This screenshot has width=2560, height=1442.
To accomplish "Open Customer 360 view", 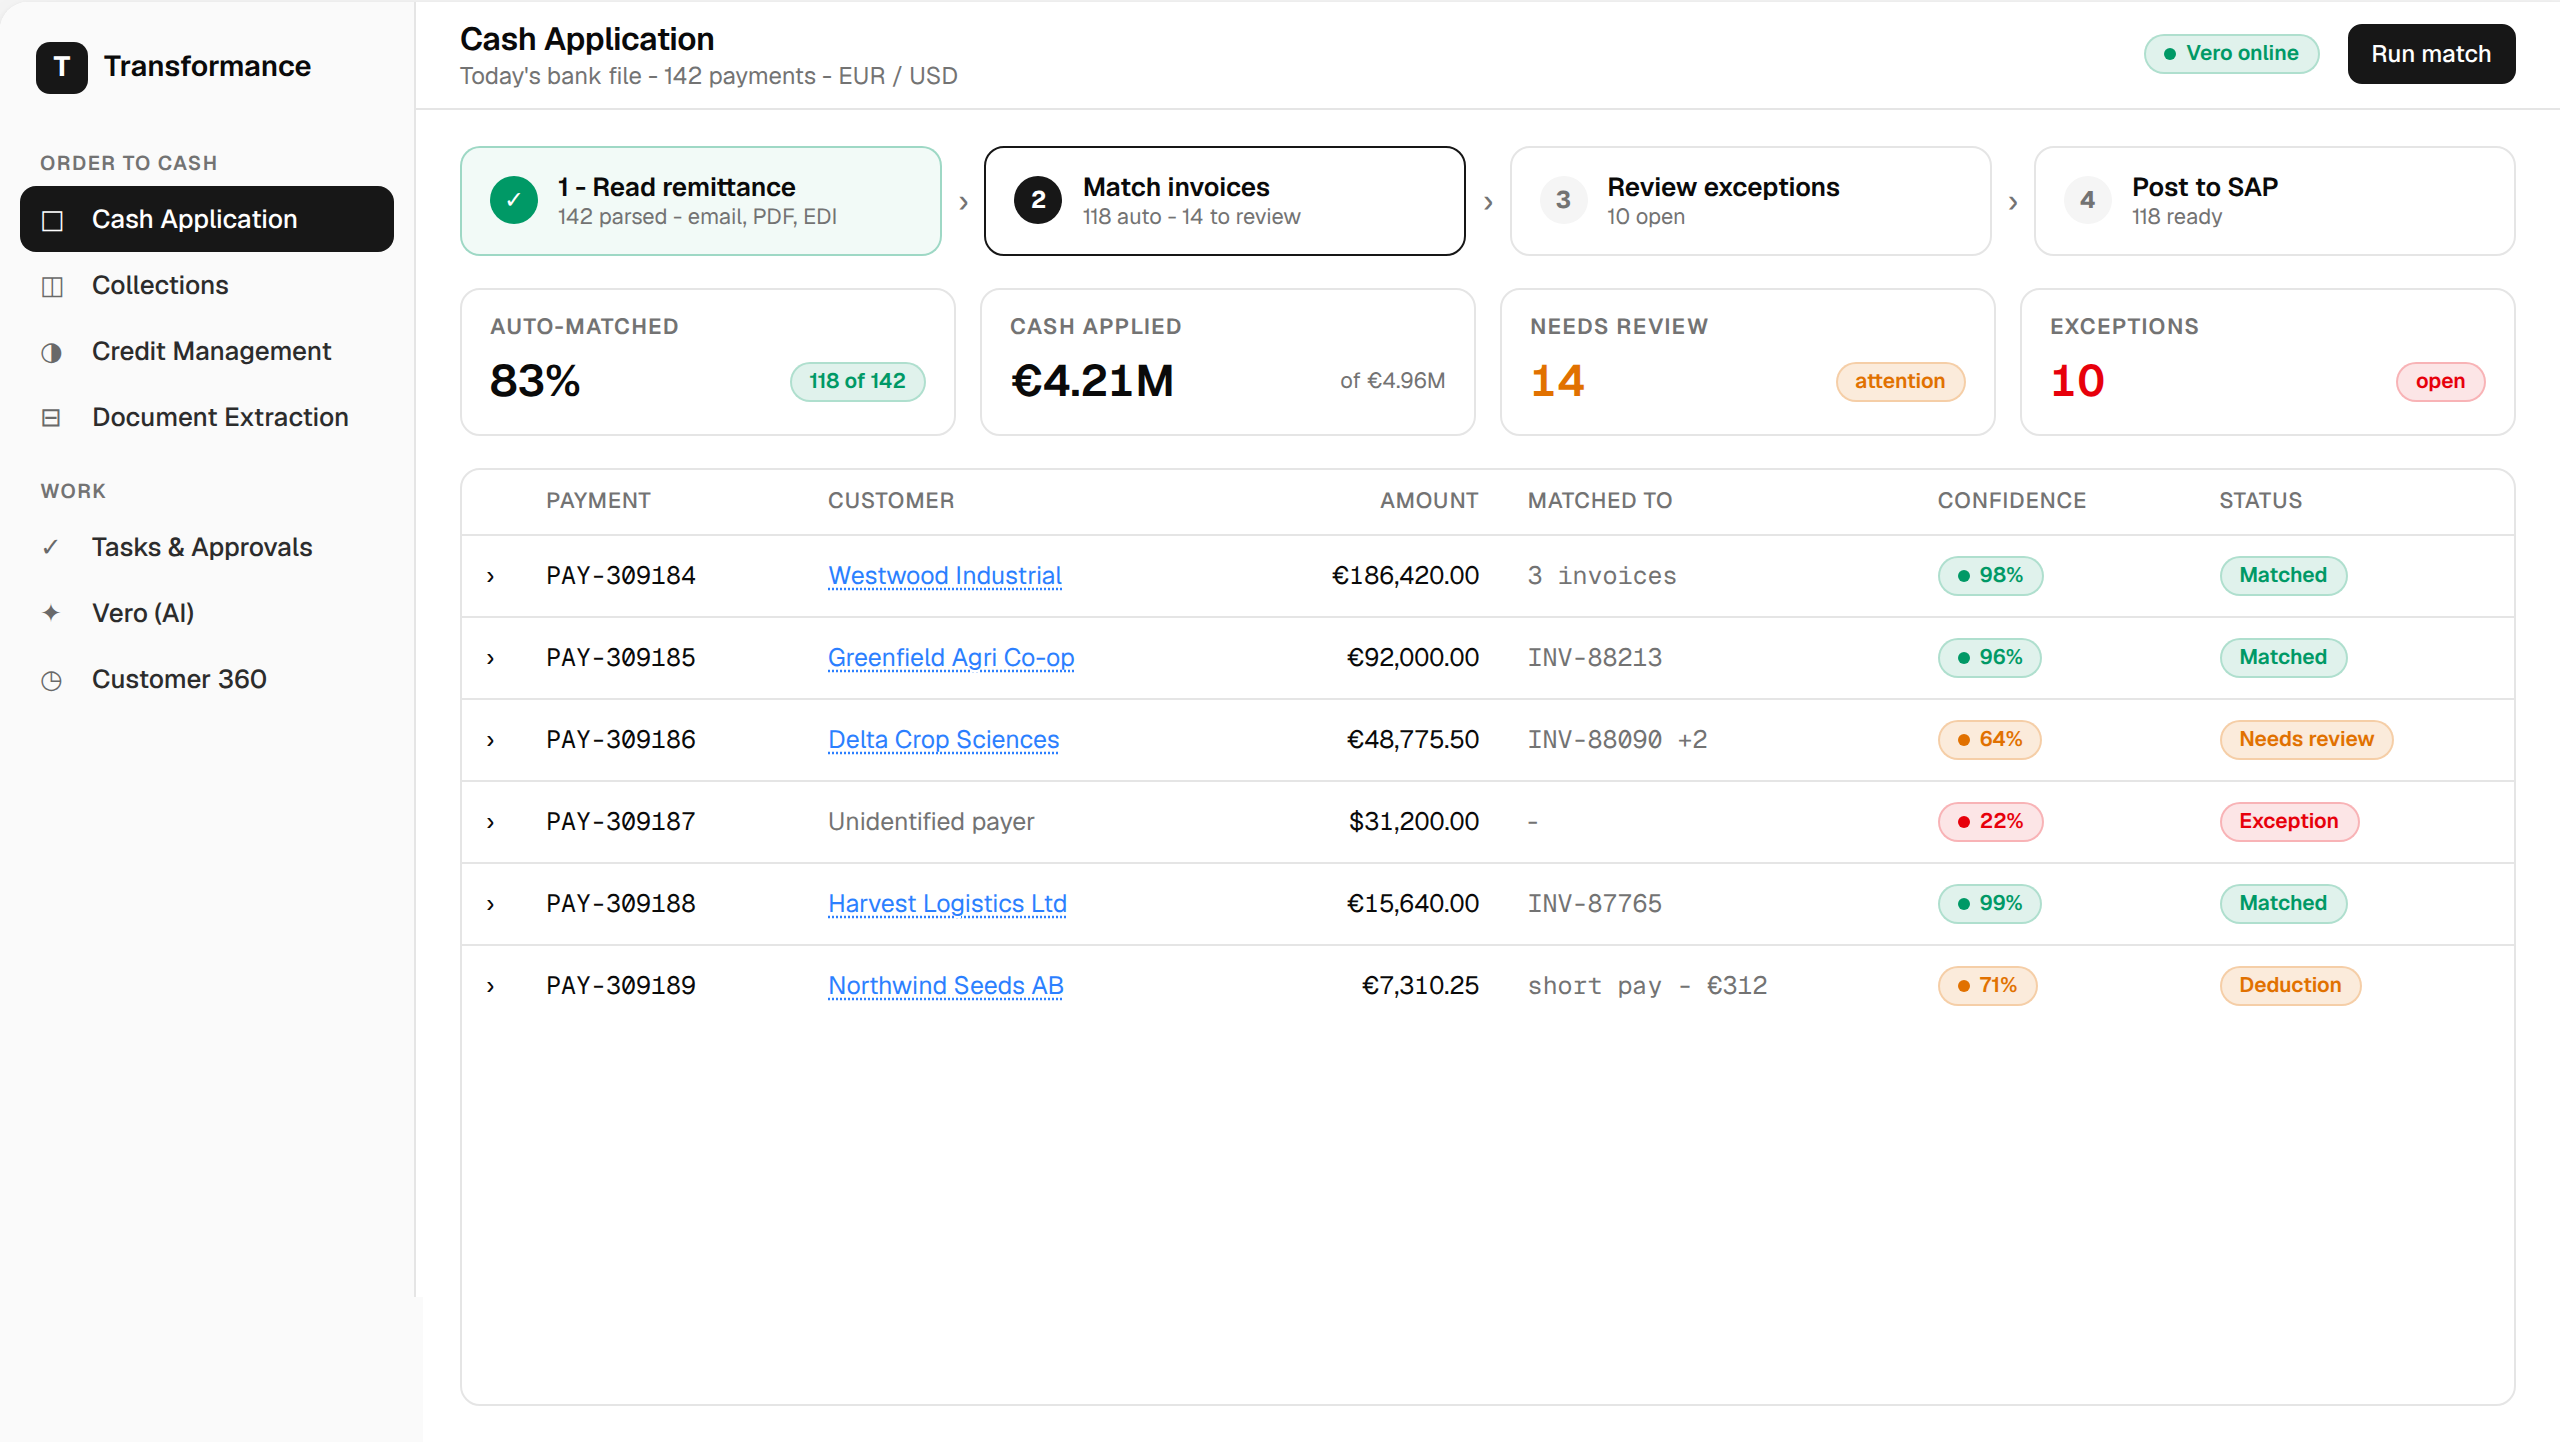I will (x=207, y=679).
